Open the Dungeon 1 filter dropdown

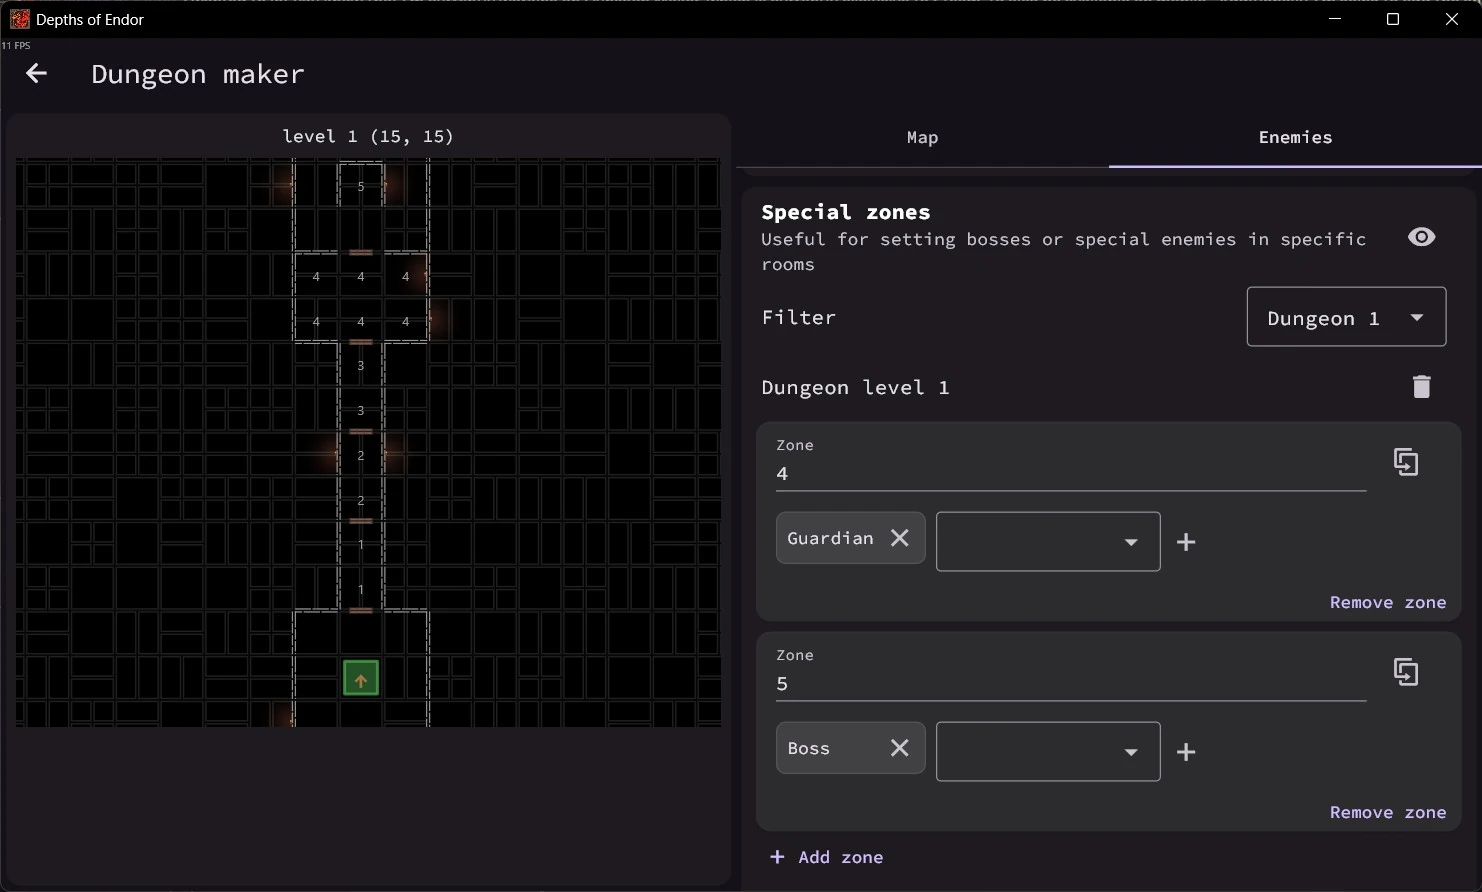pos(1346,317)
